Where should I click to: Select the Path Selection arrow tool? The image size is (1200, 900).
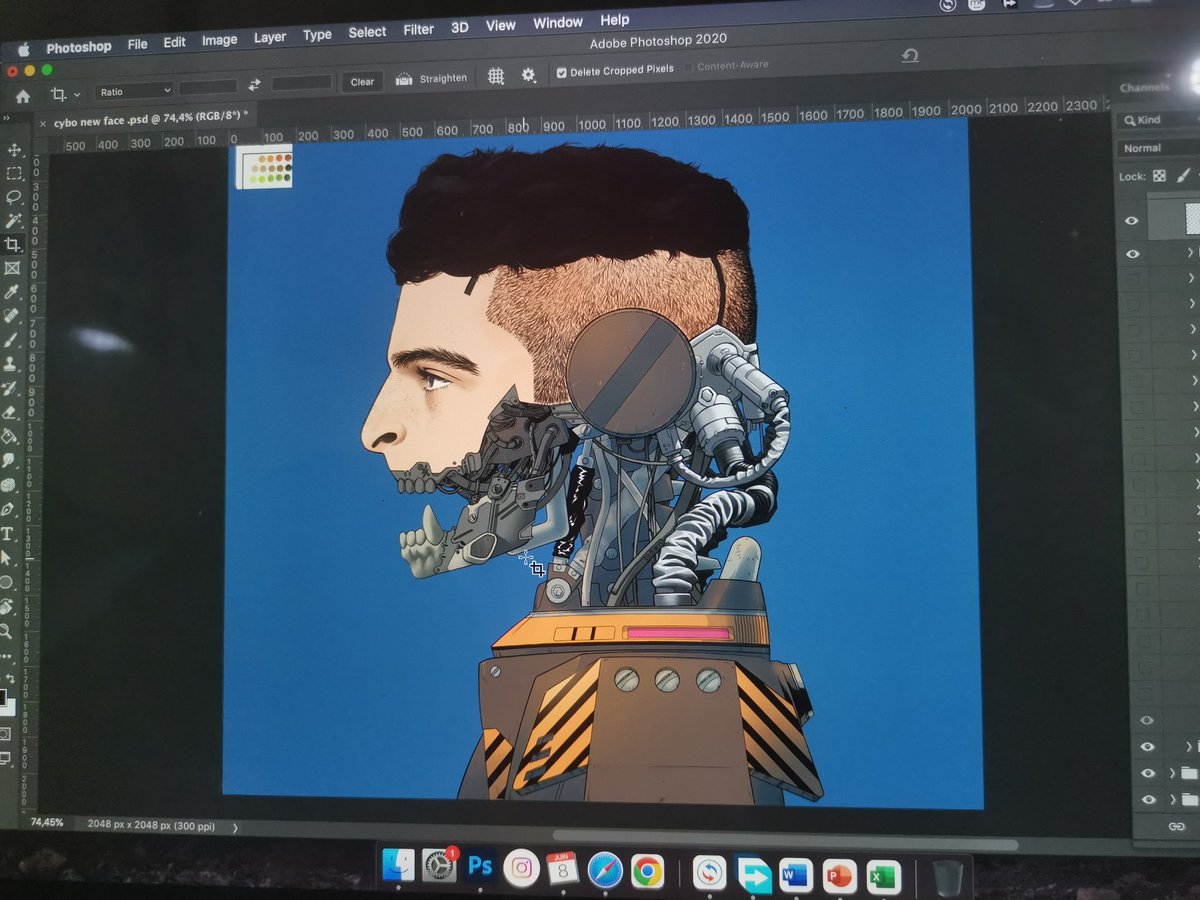(7, 558)
